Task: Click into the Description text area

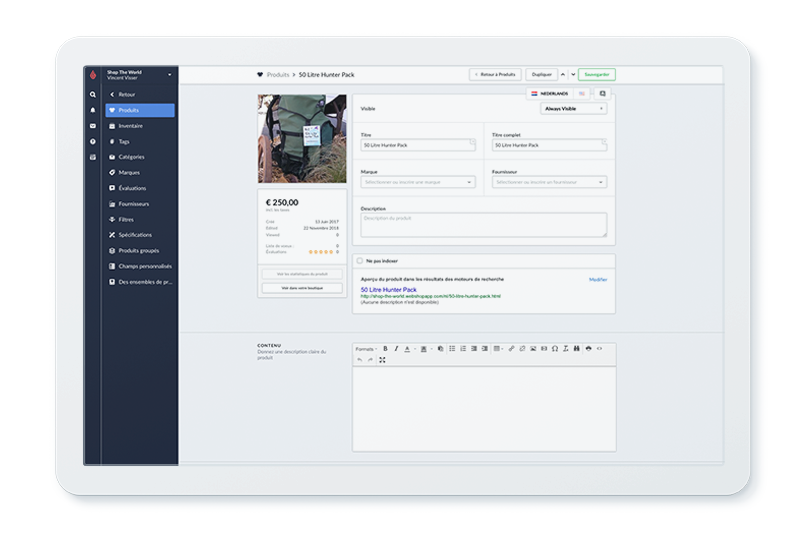Action: coord(484,225)
